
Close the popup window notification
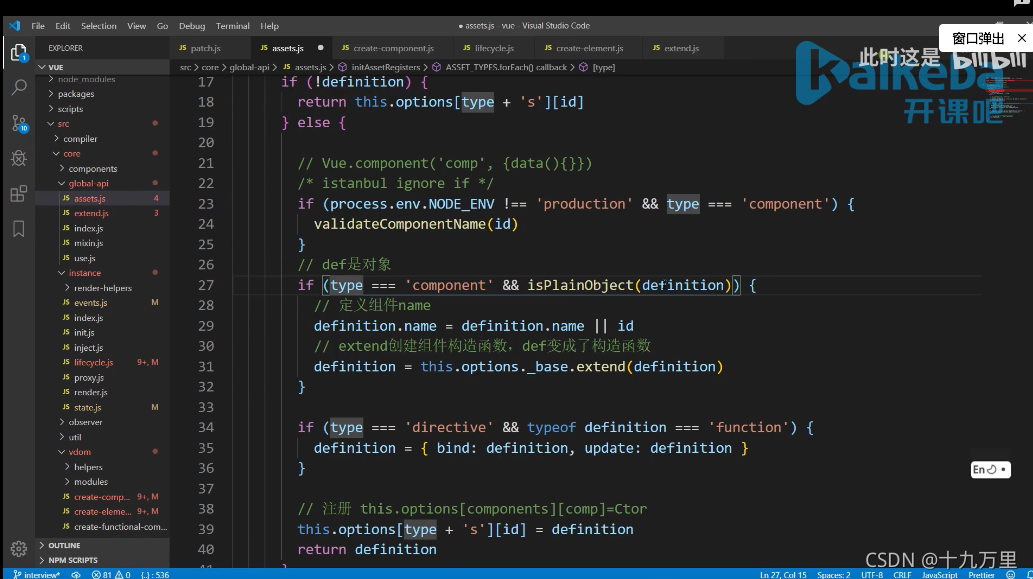1022,38
